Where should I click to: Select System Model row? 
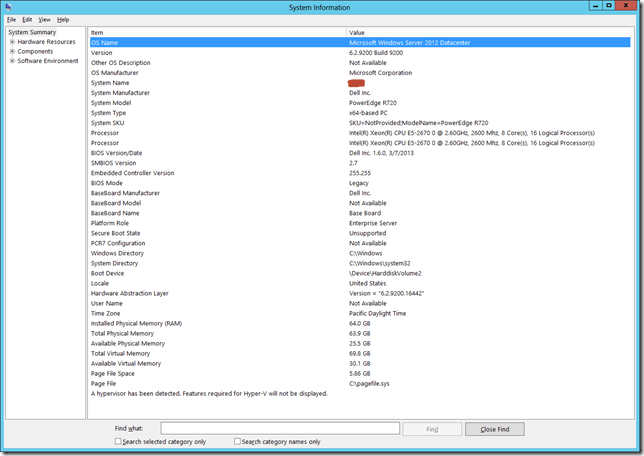pos(360,103)
